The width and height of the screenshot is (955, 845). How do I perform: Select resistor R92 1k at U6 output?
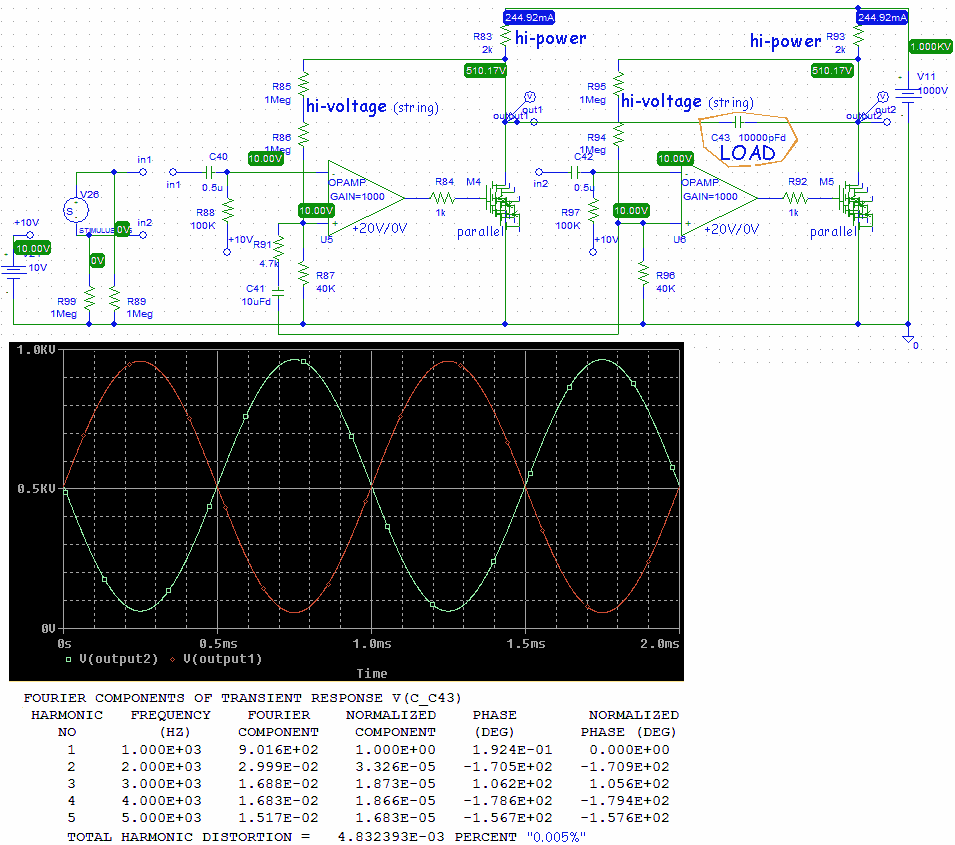[x=795, y=198]
